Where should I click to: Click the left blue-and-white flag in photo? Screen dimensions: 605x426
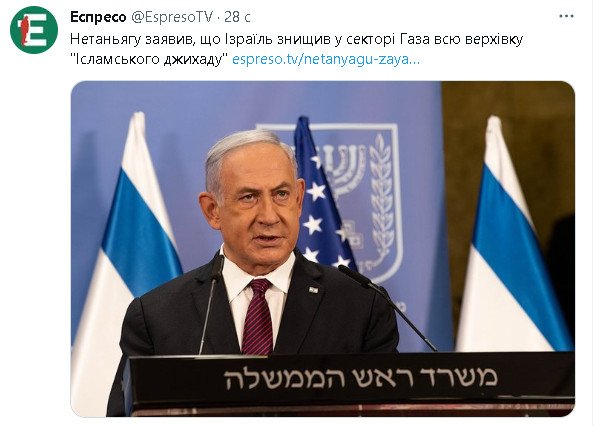127,255
